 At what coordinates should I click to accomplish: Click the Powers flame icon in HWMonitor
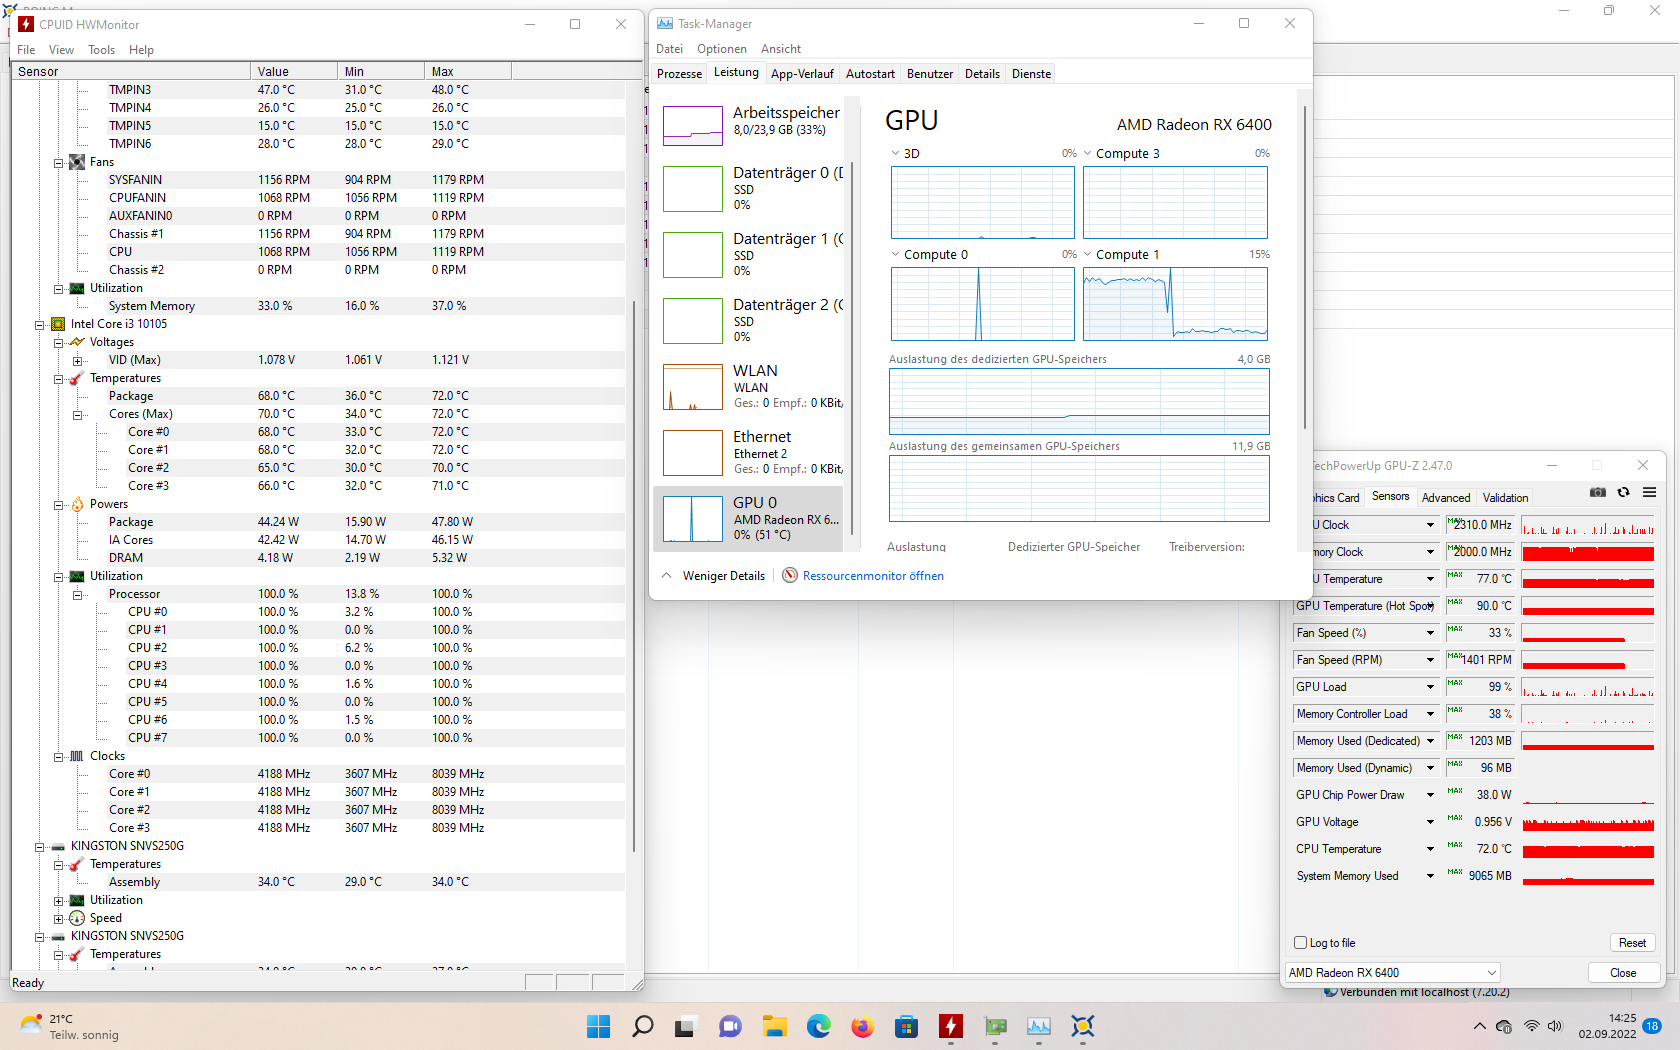[77, 504]
